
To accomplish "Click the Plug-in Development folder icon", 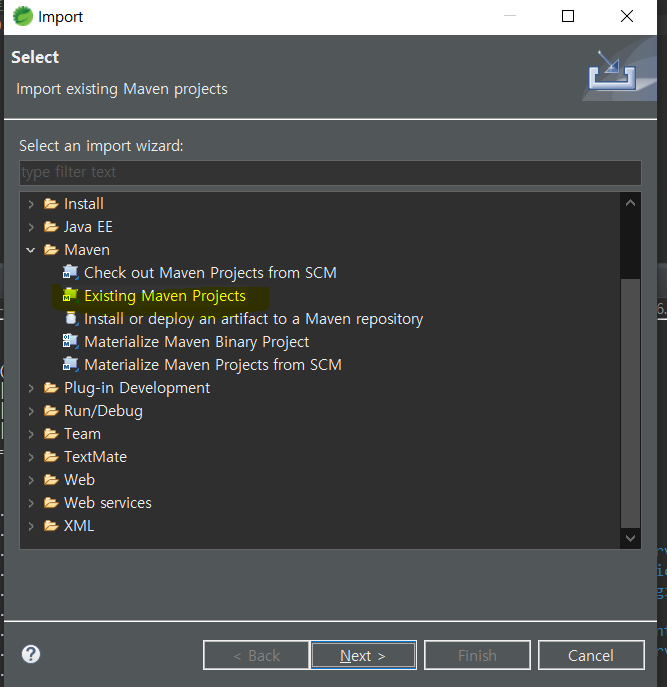I will (x=51, y=388).
